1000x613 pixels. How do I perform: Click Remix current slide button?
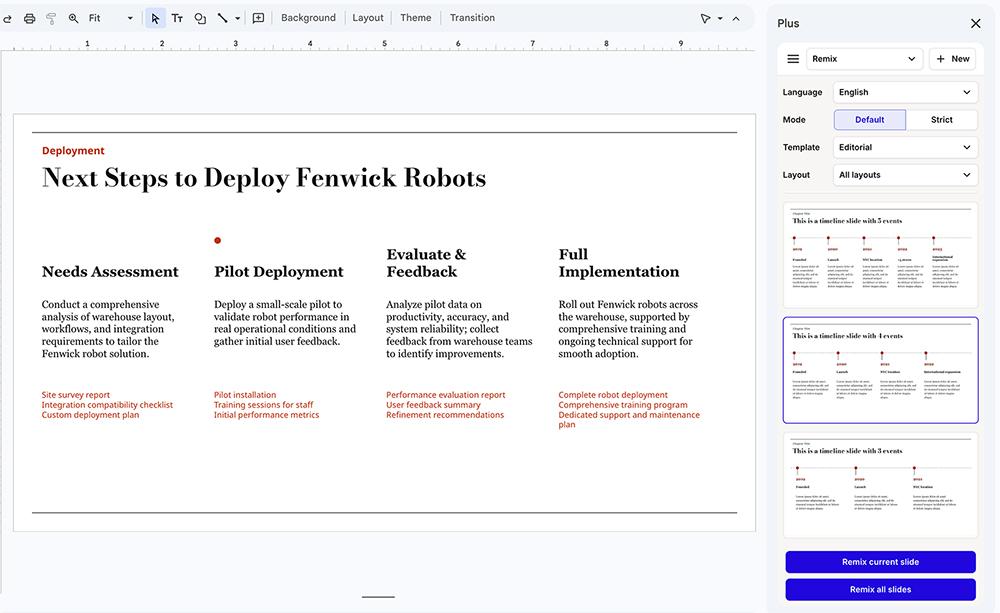point(880,562)
